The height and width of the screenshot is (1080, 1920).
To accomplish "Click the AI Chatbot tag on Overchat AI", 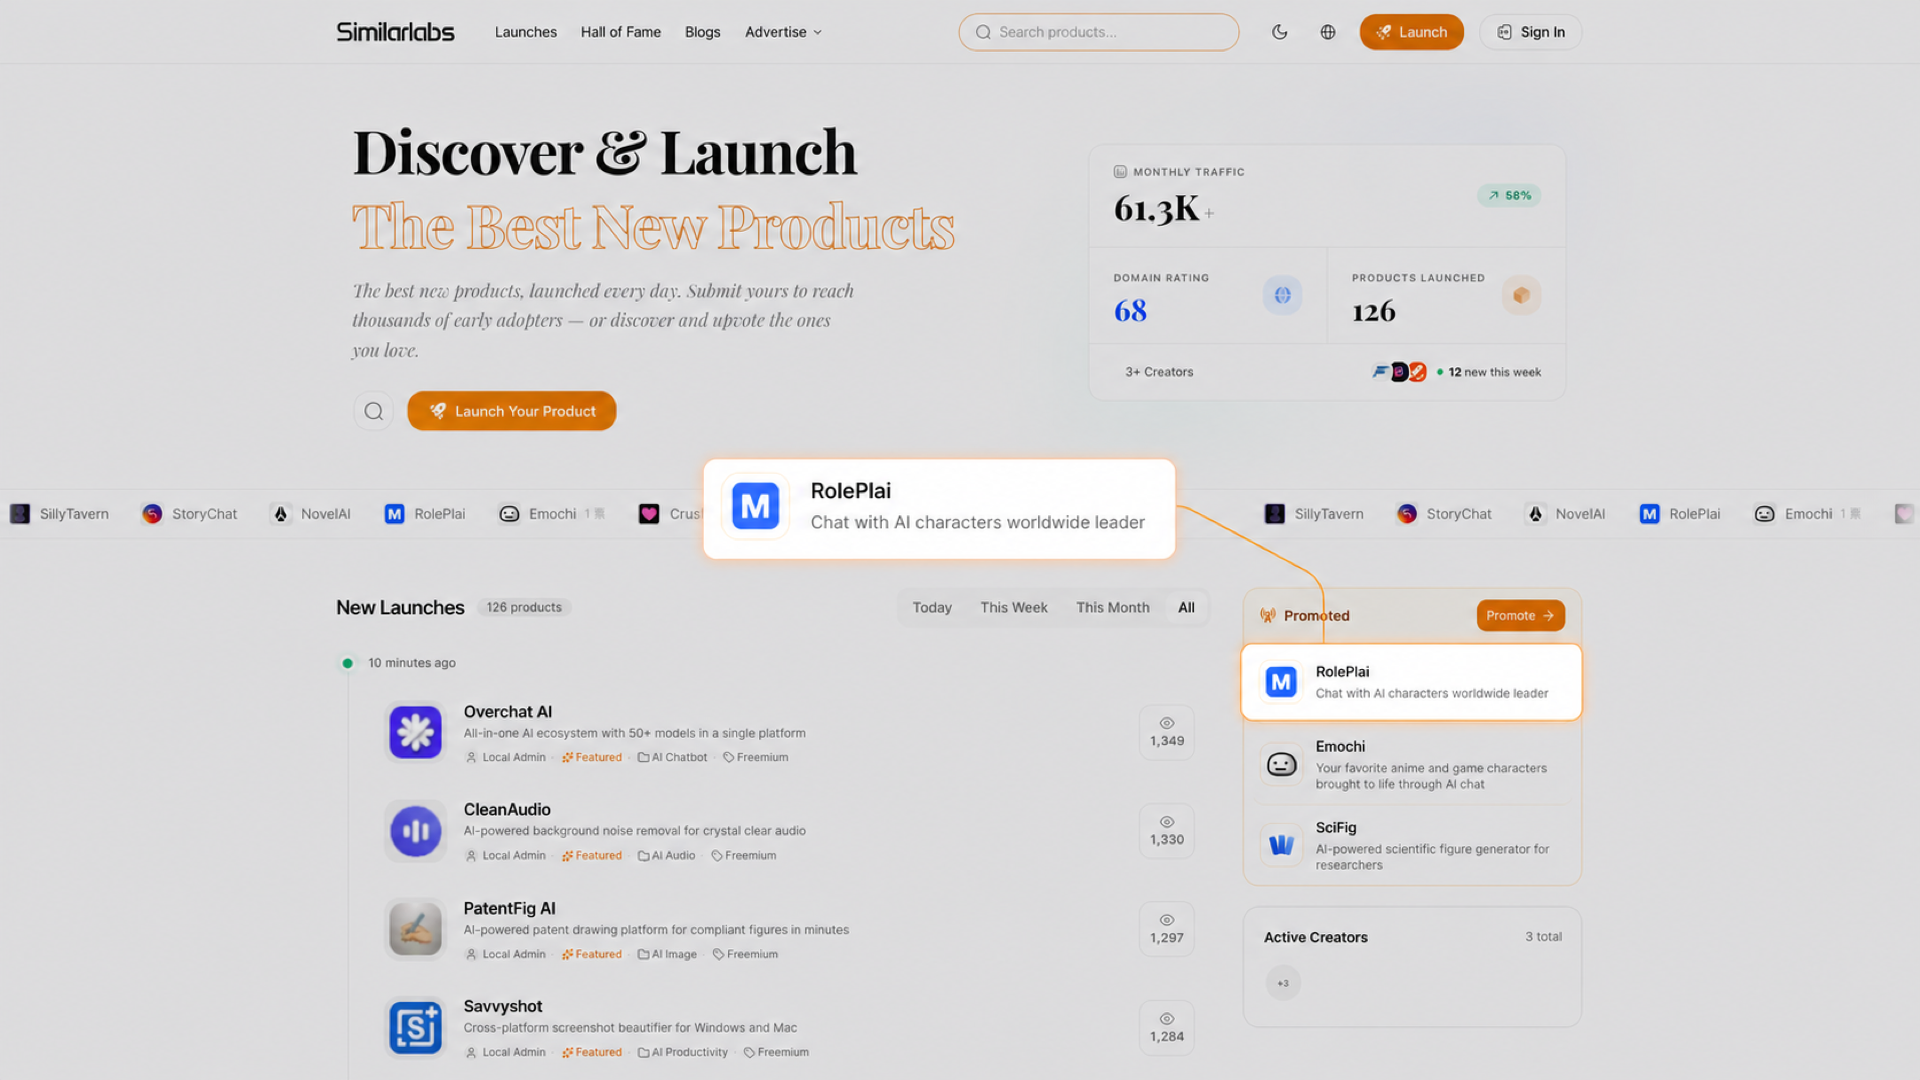I will [672, 758].
